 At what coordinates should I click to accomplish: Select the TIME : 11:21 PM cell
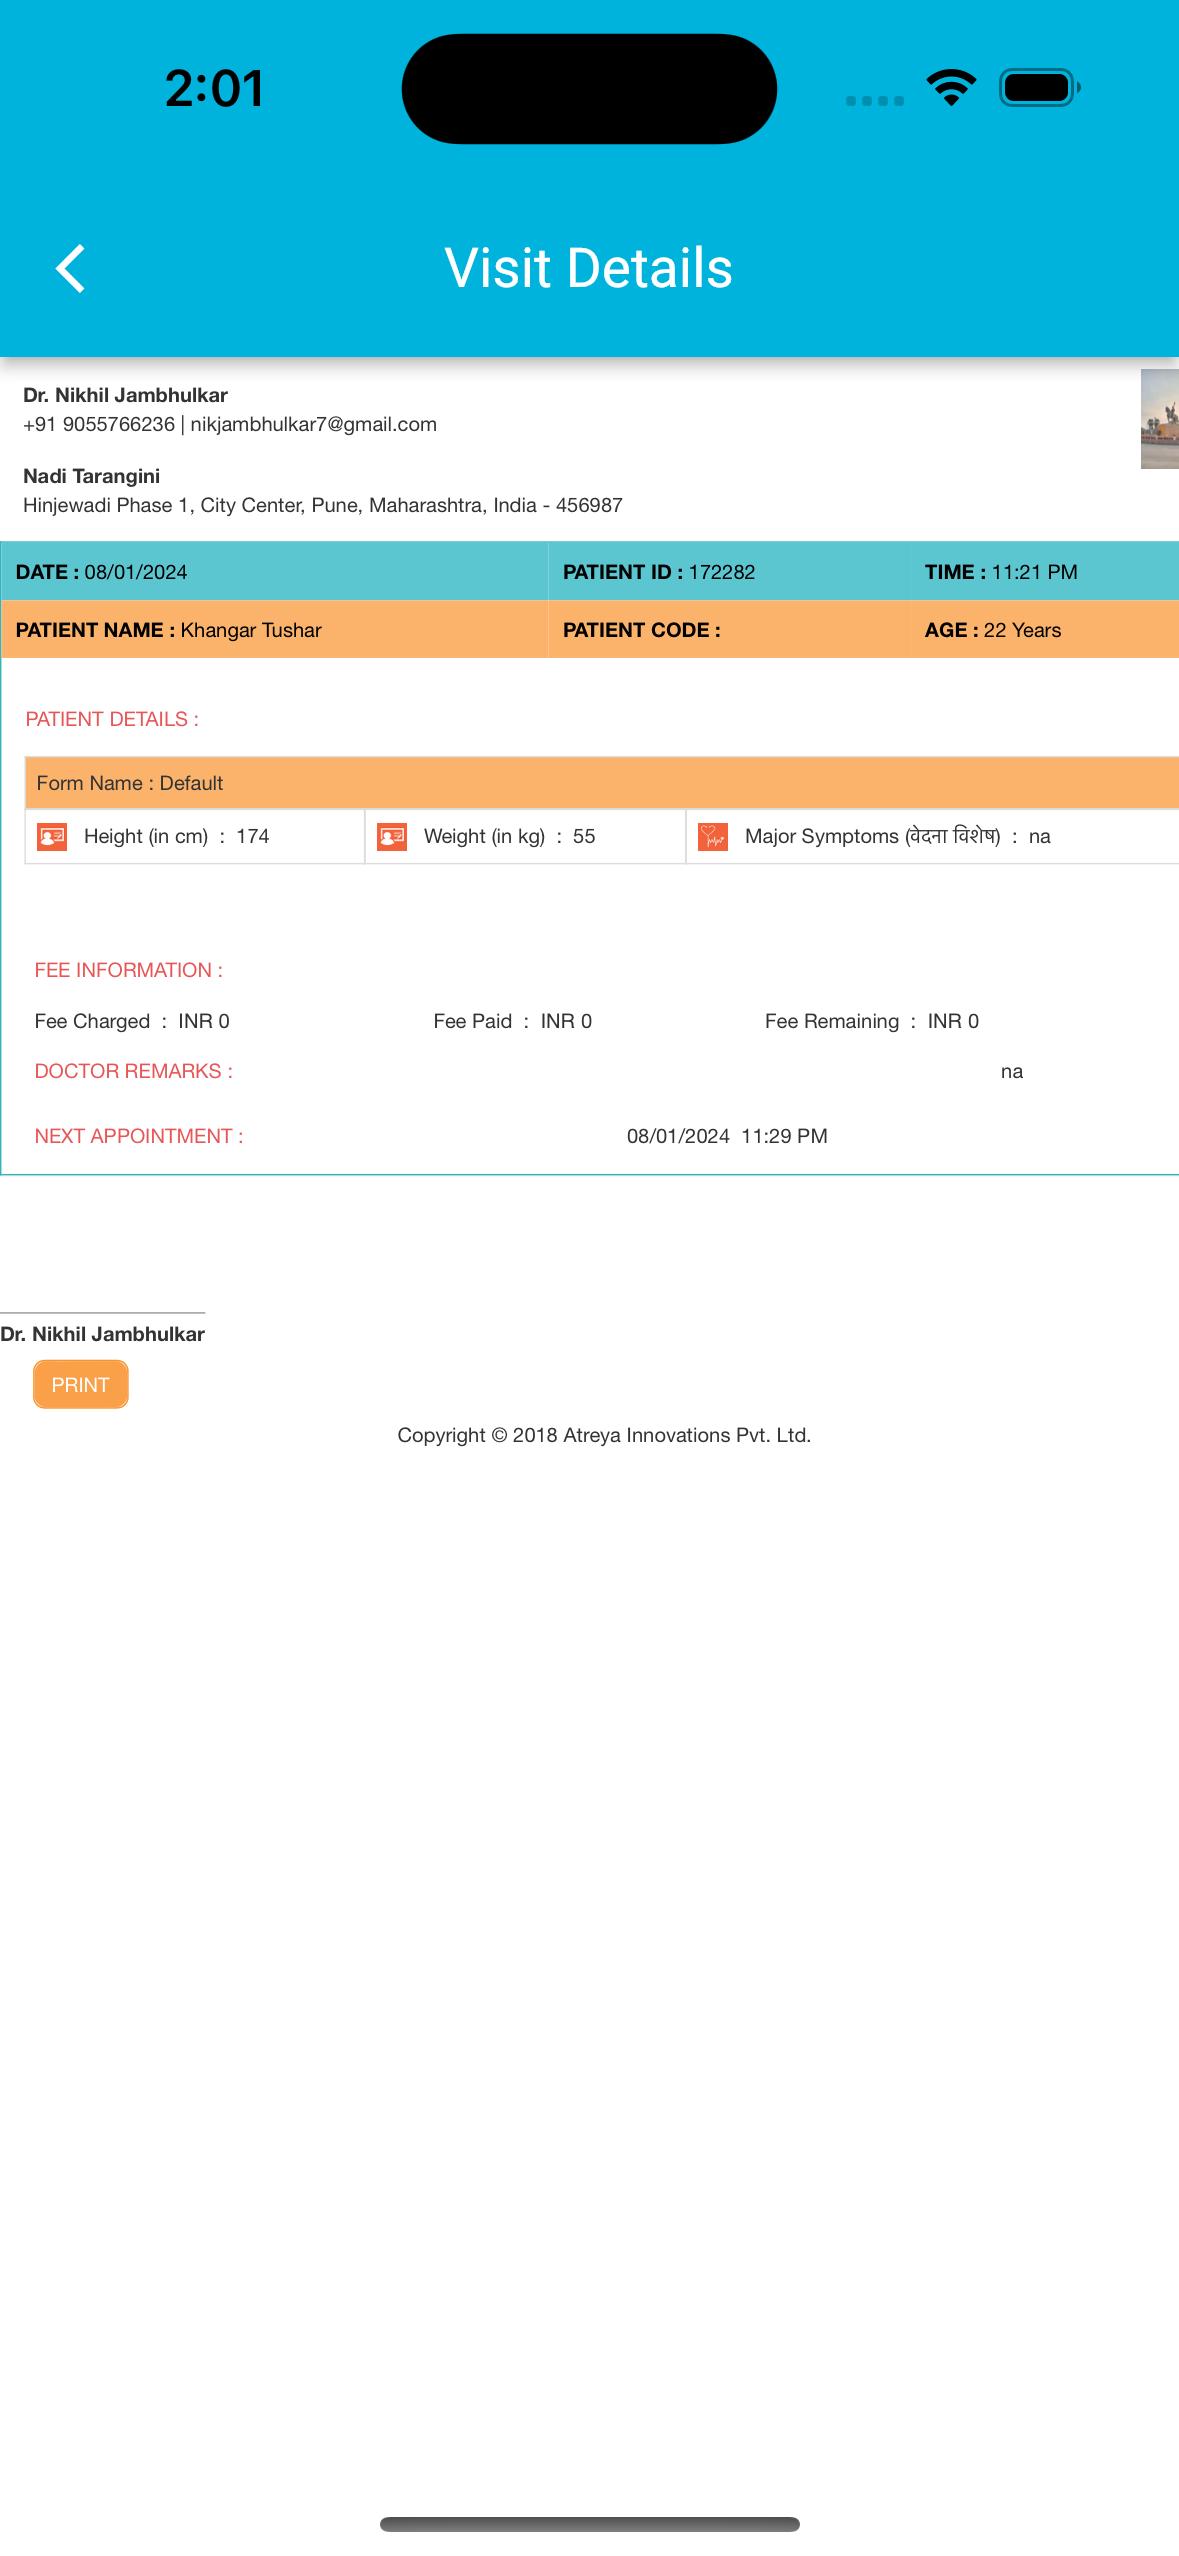[1045, 572]
